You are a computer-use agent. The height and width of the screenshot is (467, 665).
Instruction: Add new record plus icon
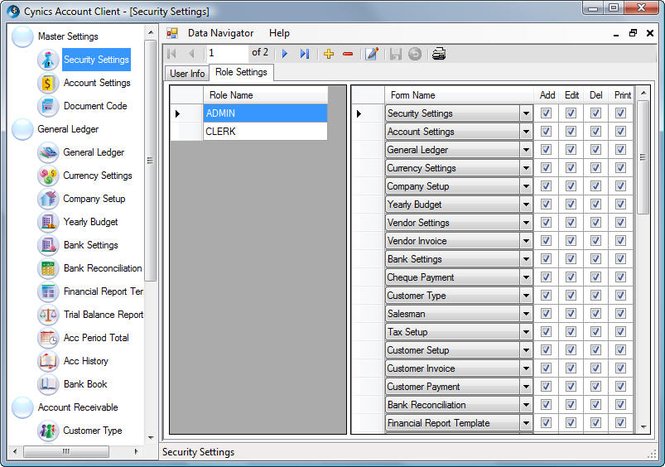(329, 54)
